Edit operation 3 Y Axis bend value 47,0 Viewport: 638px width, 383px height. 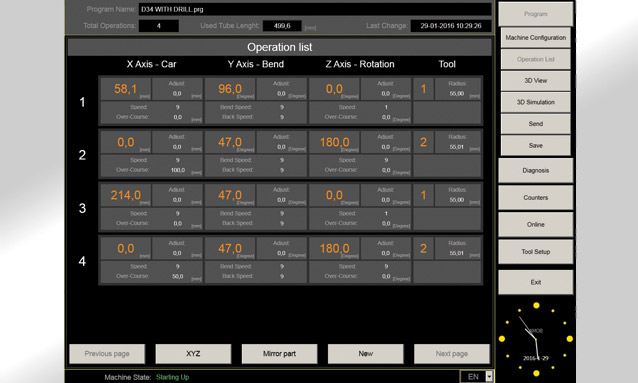(230, 195)
